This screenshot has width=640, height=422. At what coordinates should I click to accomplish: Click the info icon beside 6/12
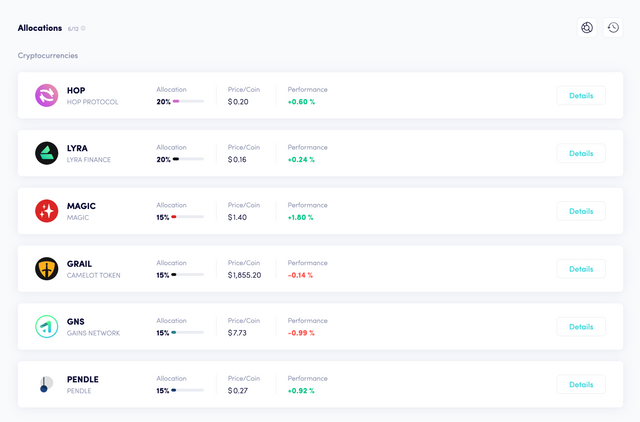tap(83, 29)
